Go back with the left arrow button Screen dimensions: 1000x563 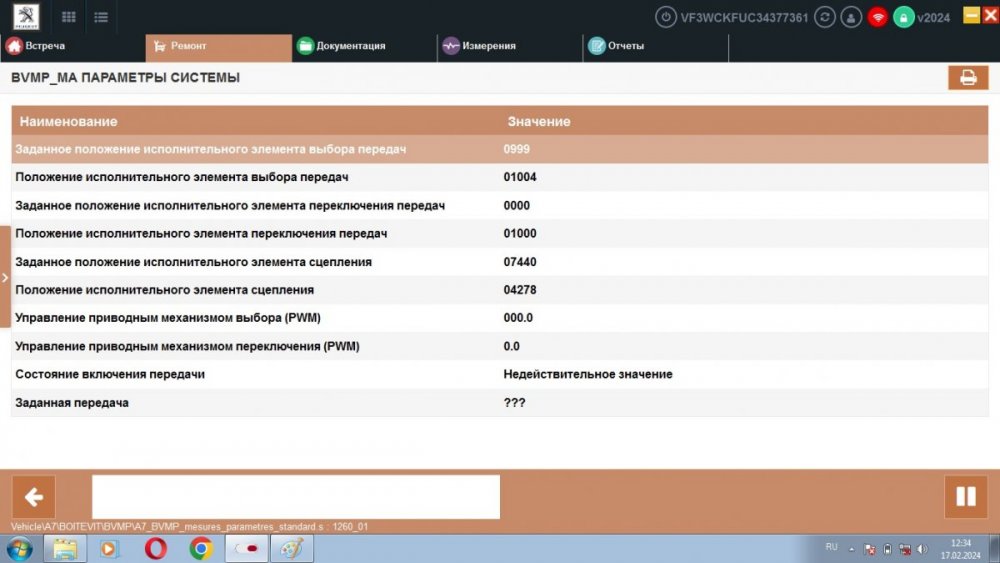click(x=33, y=497)
